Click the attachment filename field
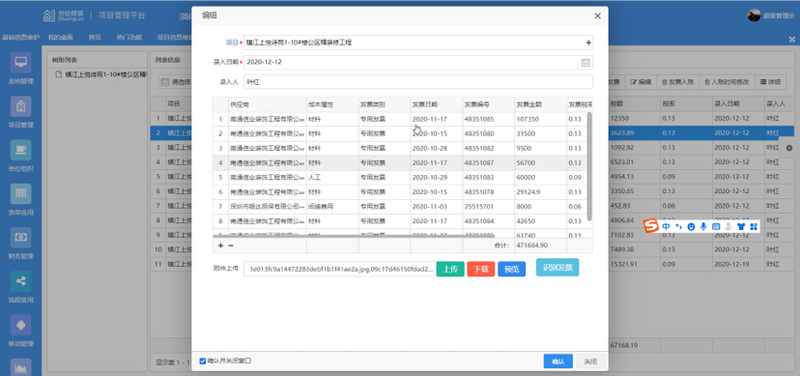Image resolution: width=800 pixels, height=376 pixels. click(x=339, y=269)
